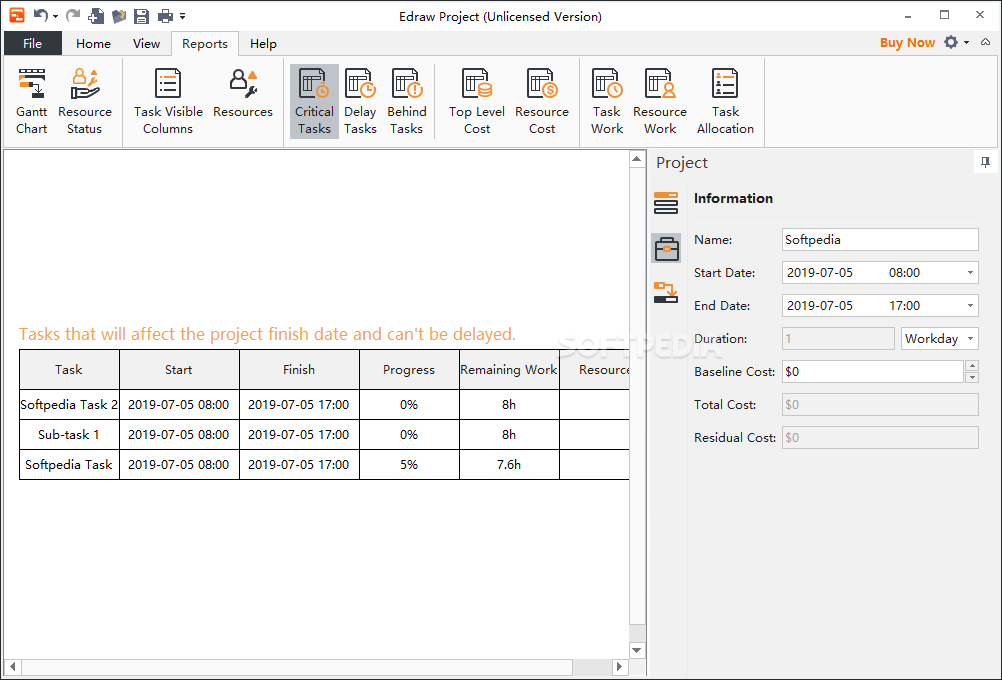
Task: Click the 7.6h remaining work cell
Action: (509, 465)
